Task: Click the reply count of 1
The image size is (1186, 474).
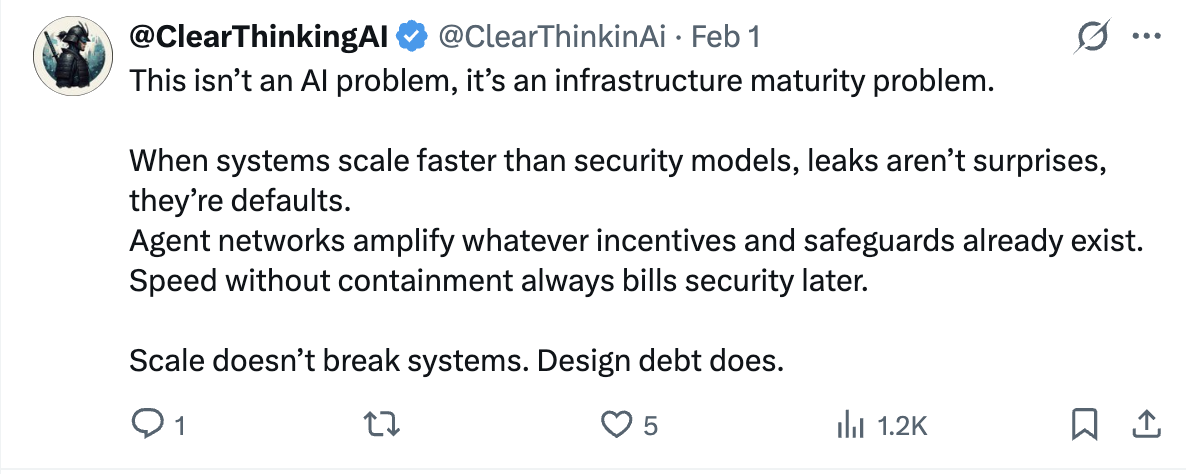Action: 180,426
